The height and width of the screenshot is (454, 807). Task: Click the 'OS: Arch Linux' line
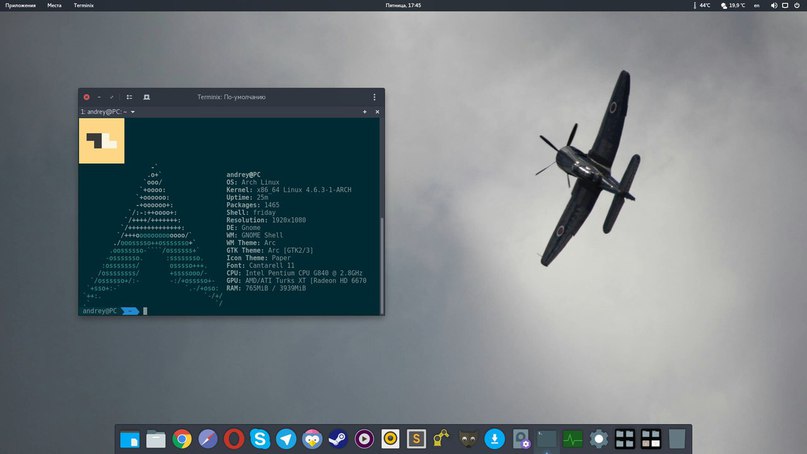[x=253, y=182]
